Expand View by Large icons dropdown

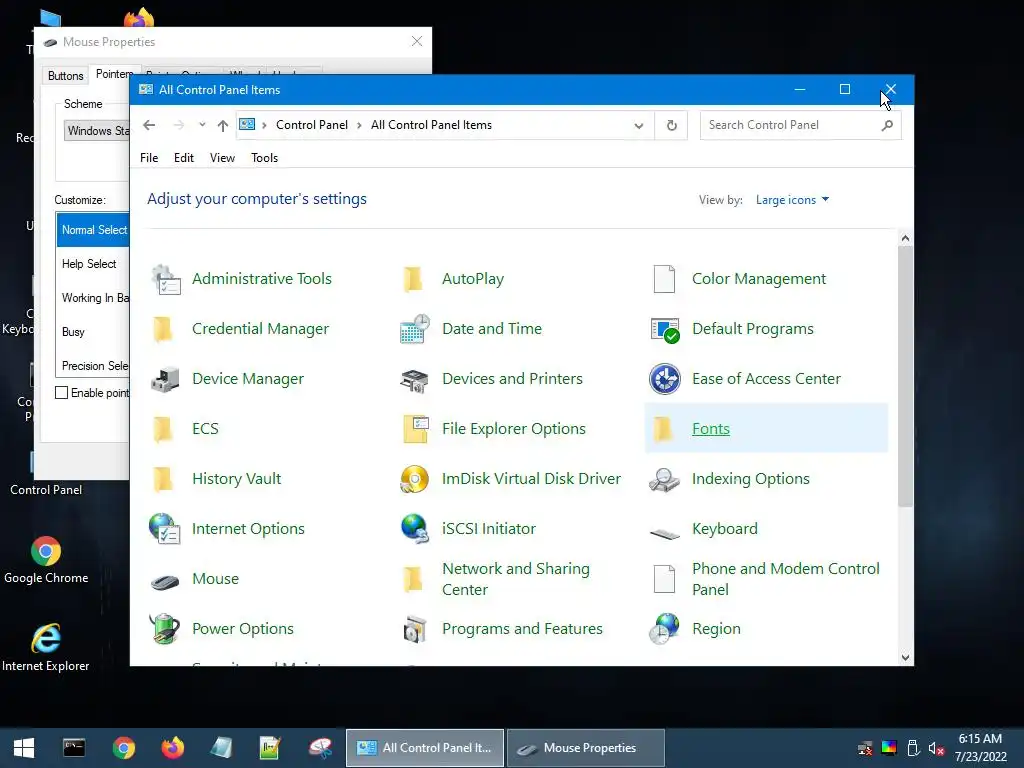792,200
